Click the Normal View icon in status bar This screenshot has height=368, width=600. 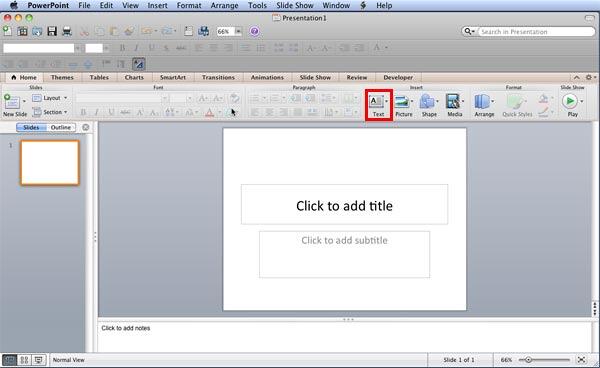9,360
